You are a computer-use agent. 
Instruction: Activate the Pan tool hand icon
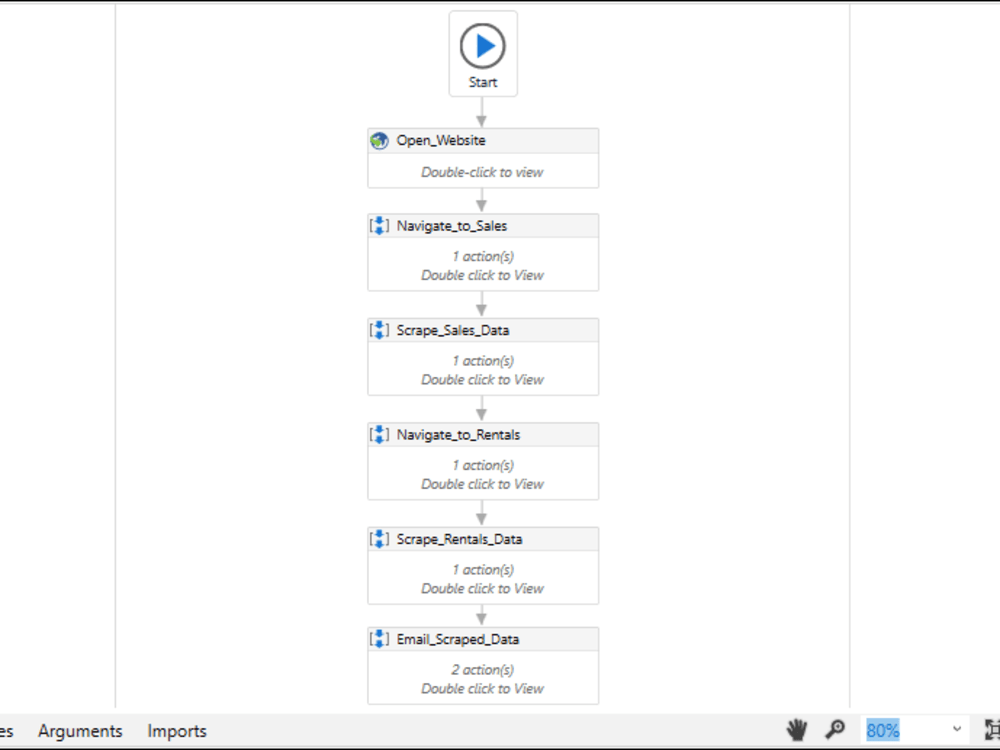(796, 730)
